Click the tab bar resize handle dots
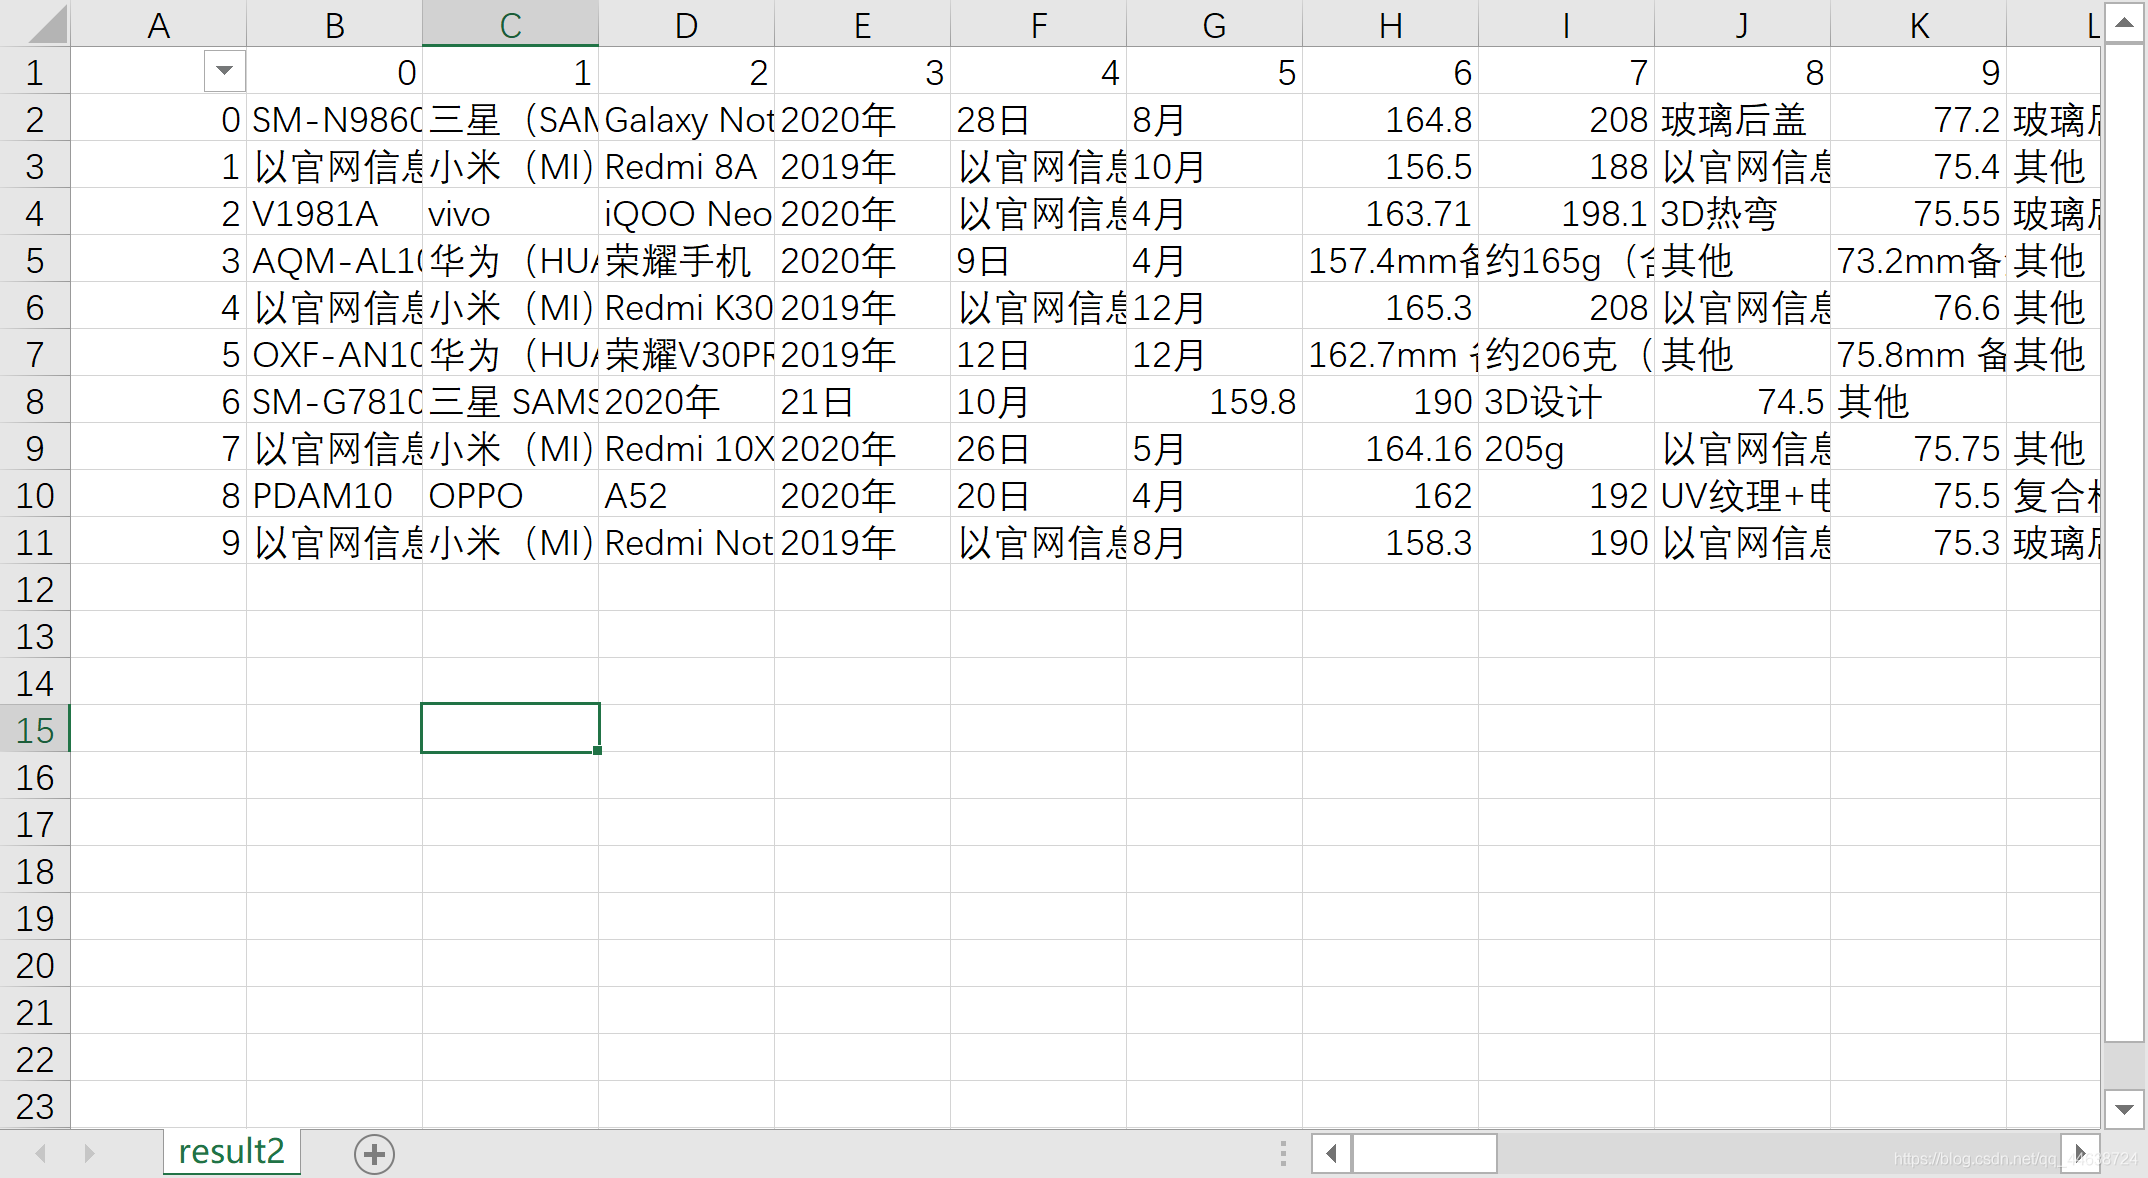This screenshot has height=1178, width=2148. click(1283, 1154)
